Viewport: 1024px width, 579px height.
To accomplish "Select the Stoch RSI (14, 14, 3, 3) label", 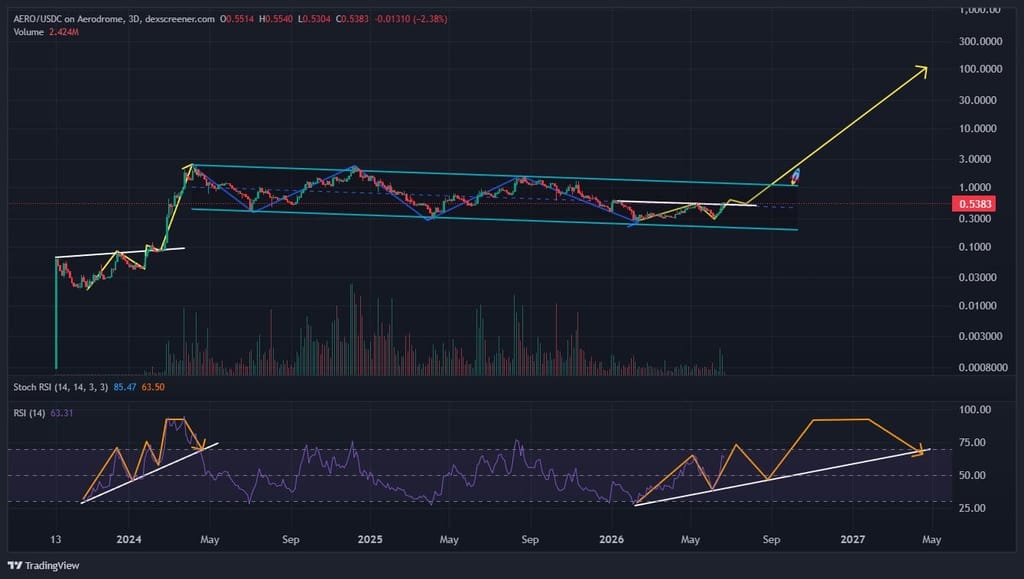I will [60, 387].
